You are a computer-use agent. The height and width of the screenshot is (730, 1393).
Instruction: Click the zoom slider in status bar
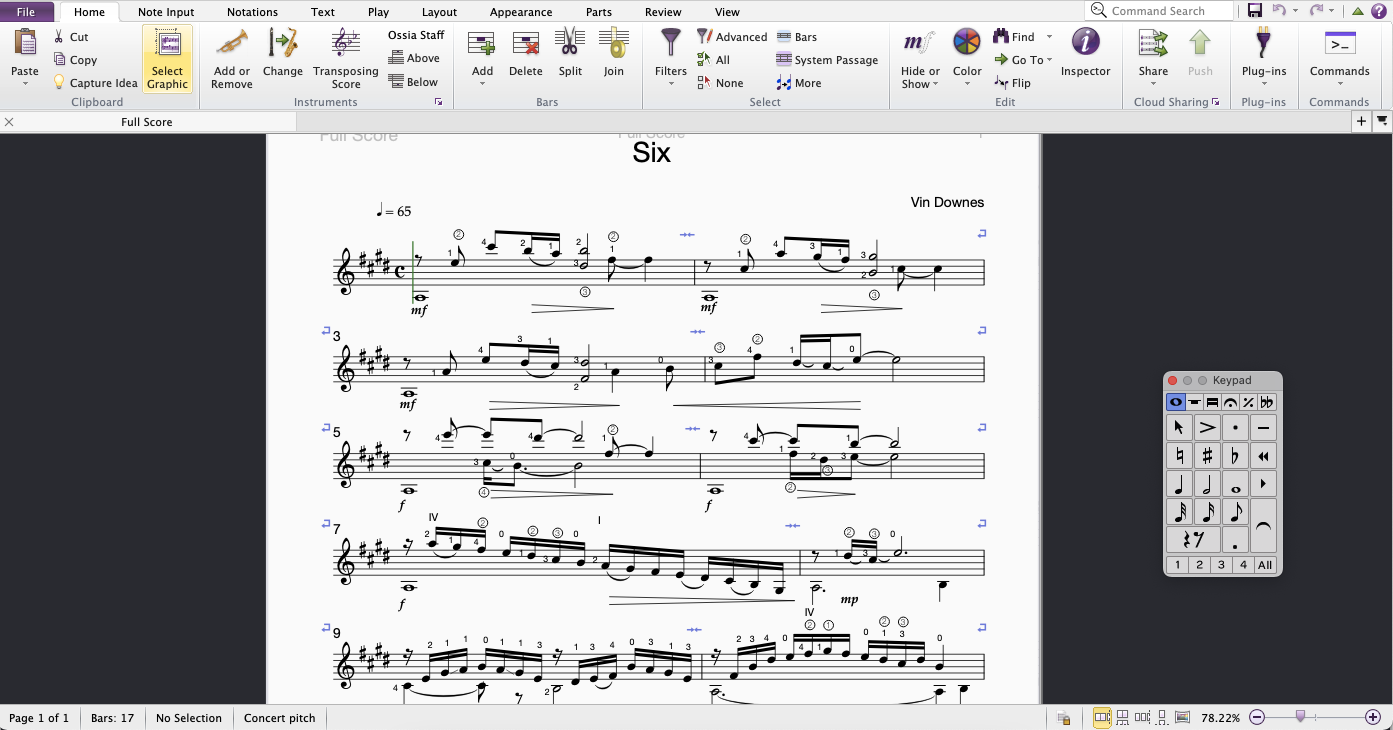pyautogui.click(x=1314, y=717)
